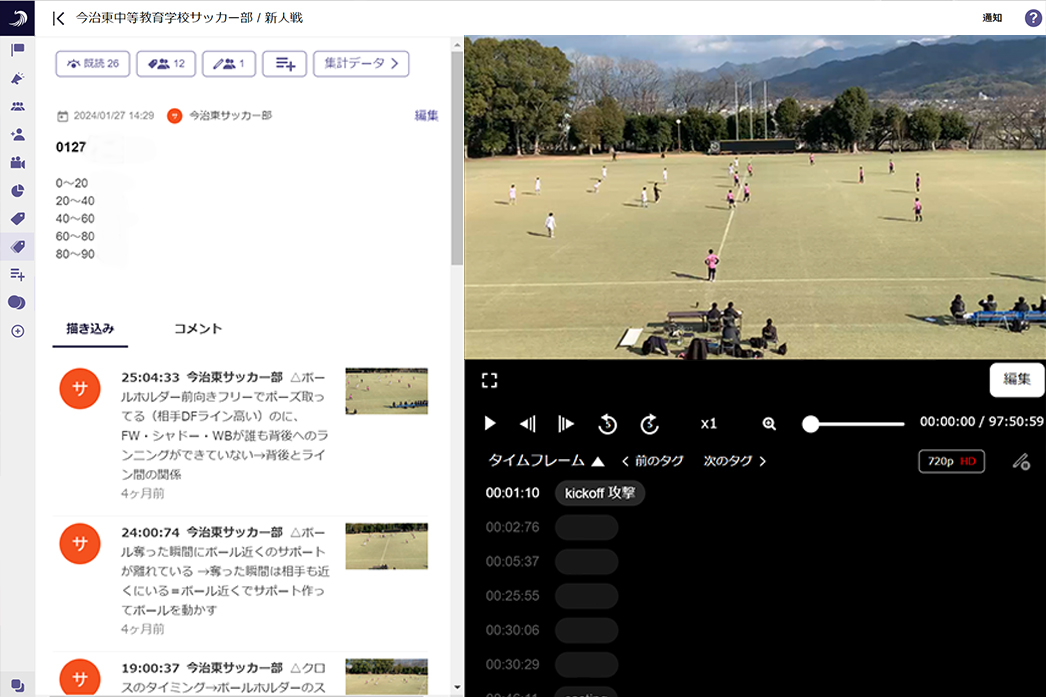Toggle the 720p HD quality setting
Viewport: 1046px width, 697px height.
[951, 461]
